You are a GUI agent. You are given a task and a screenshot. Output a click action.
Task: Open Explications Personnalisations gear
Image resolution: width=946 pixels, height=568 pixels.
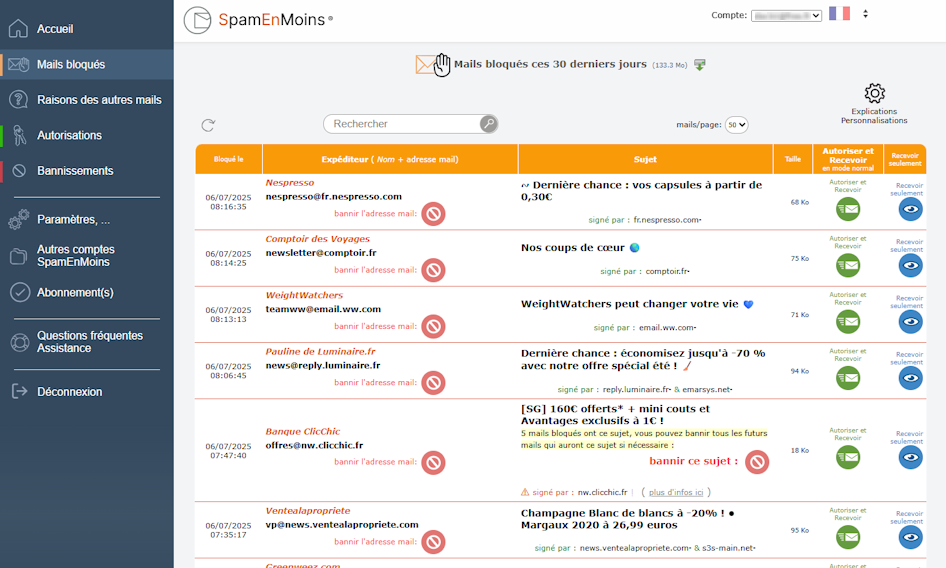874,104
